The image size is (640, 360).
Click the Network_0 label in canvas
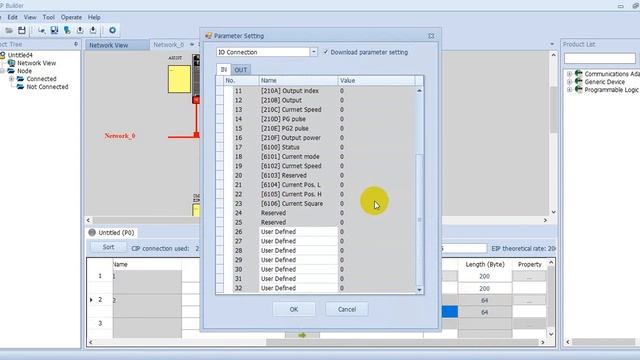click(120, 136)
